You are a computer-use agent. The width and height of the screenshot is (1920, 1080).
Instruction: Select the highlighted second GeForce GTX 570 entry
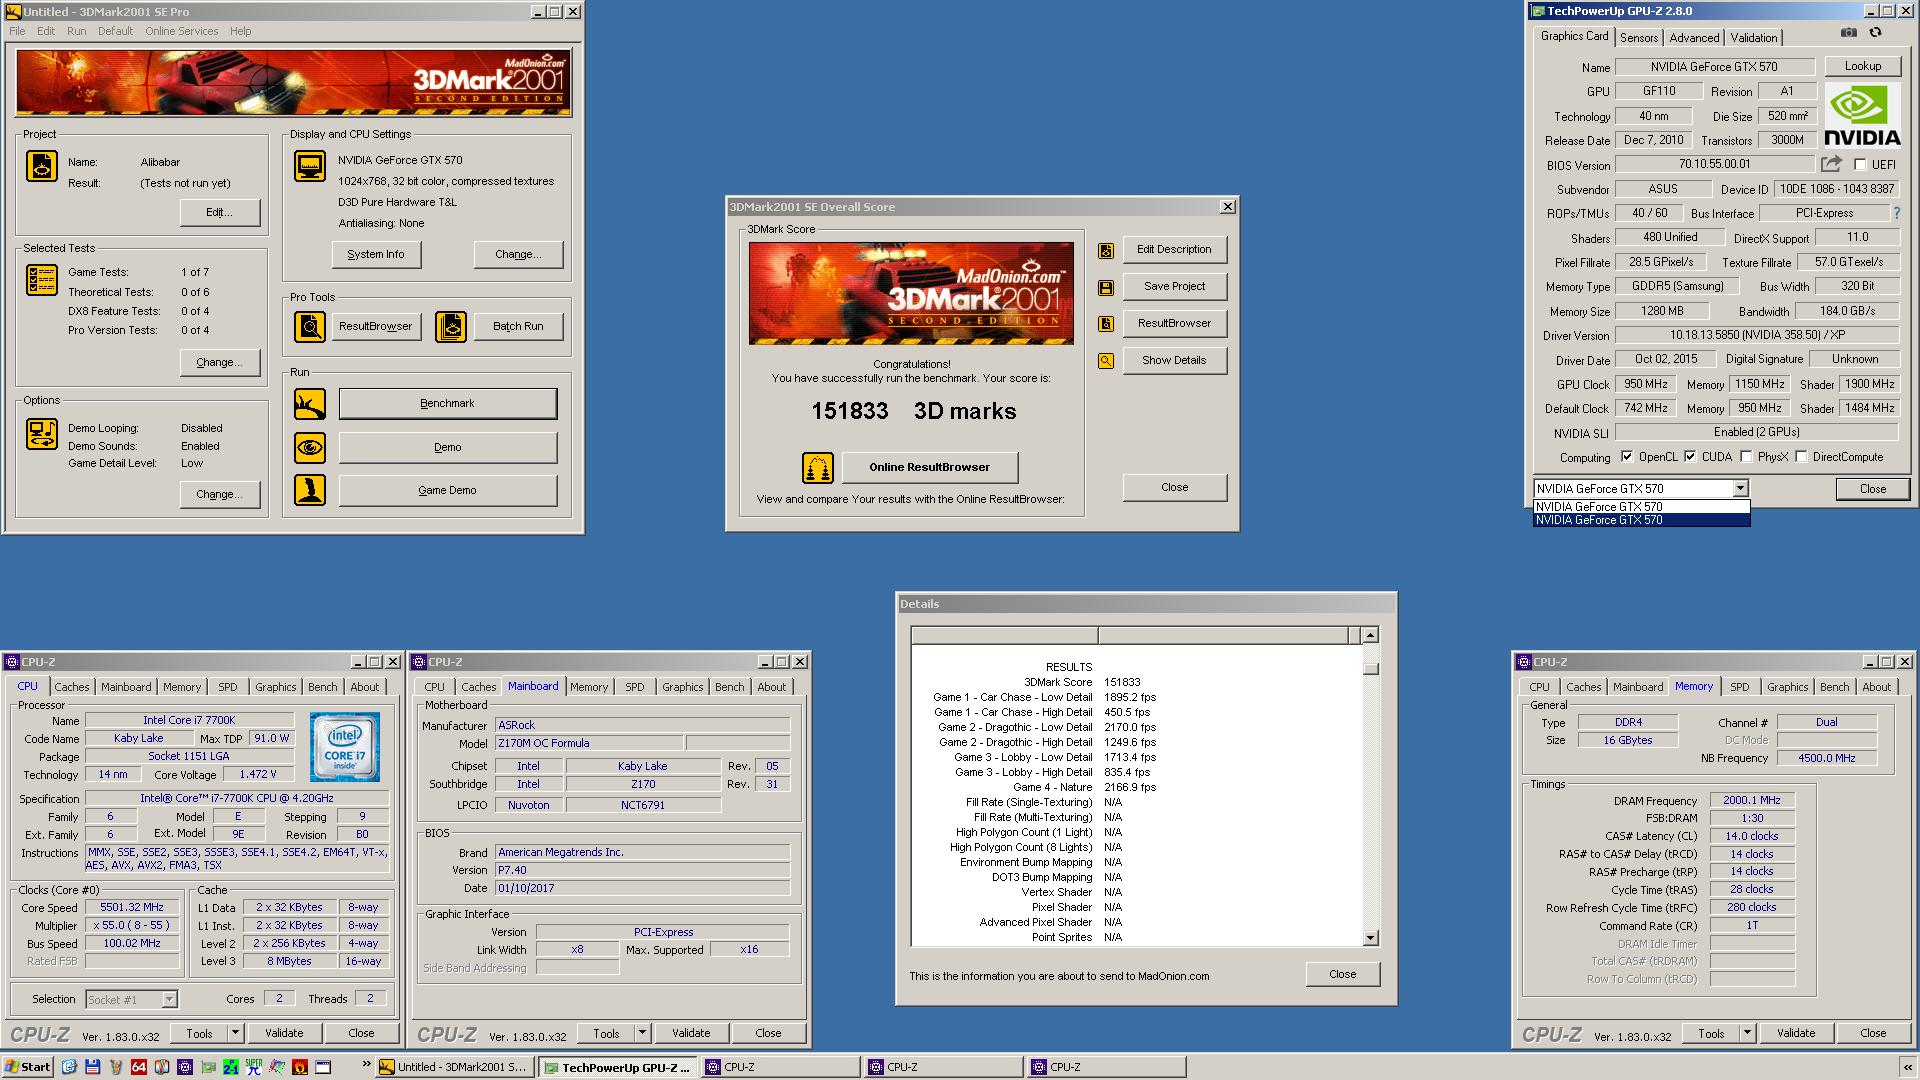(x=1641, y=520)
